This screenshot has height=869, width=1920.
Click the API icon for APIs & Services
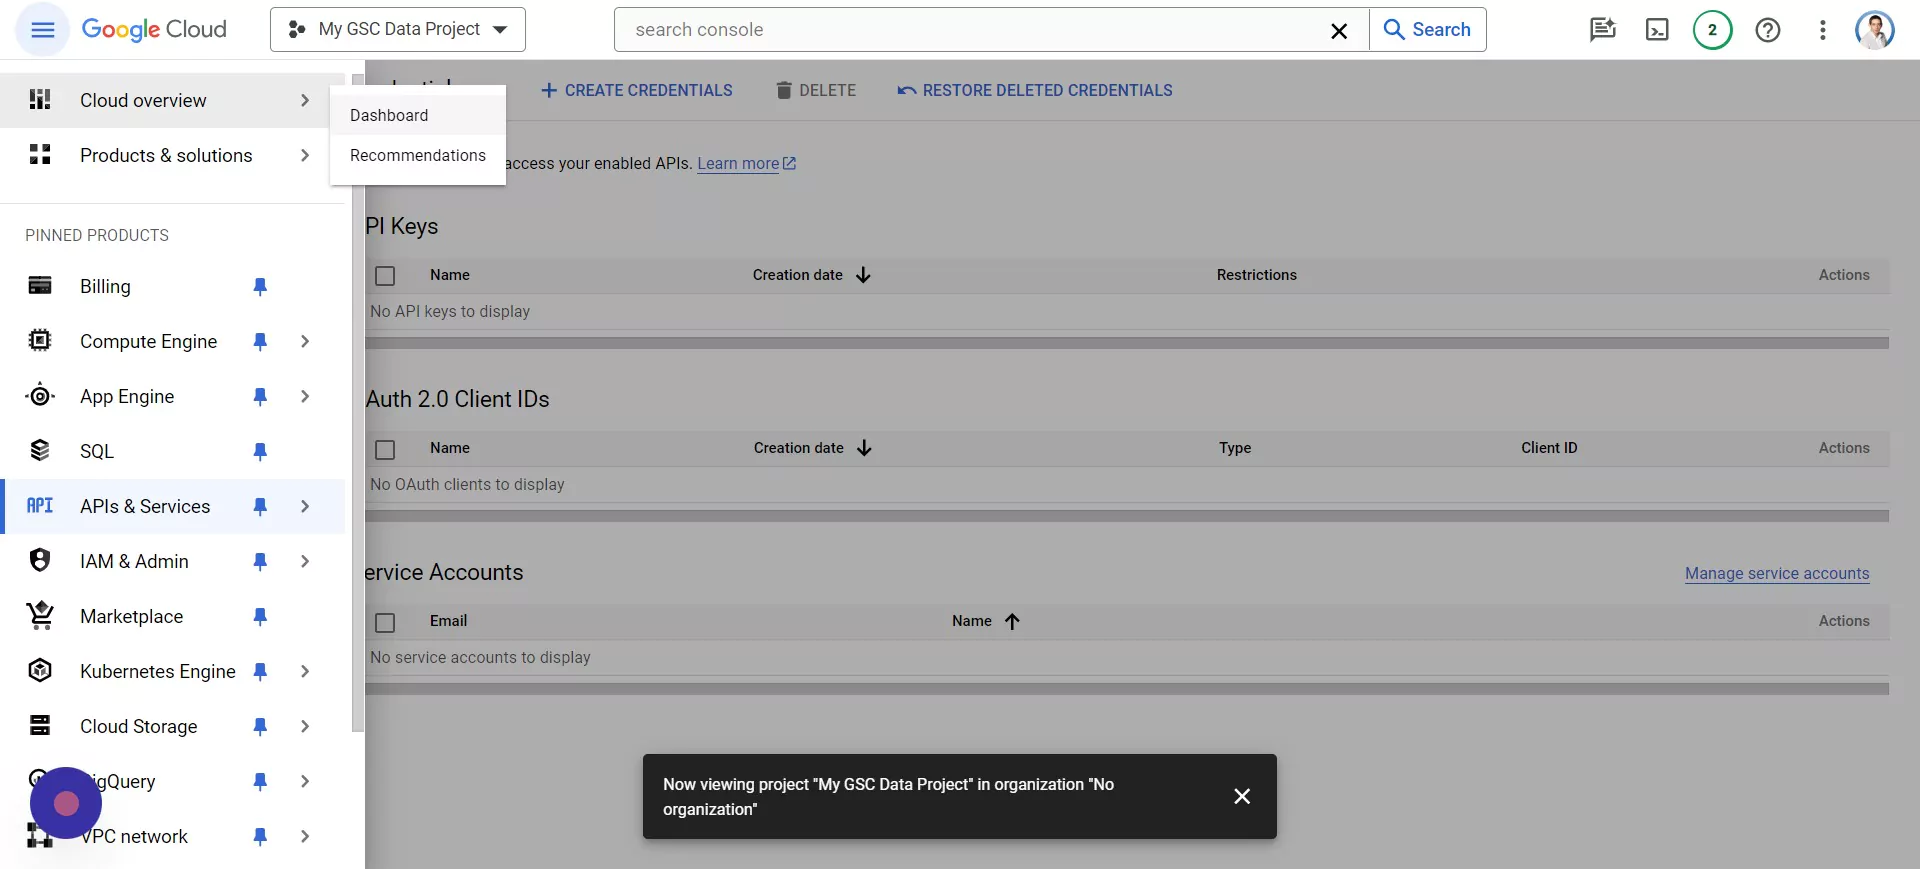click(40, 506)
